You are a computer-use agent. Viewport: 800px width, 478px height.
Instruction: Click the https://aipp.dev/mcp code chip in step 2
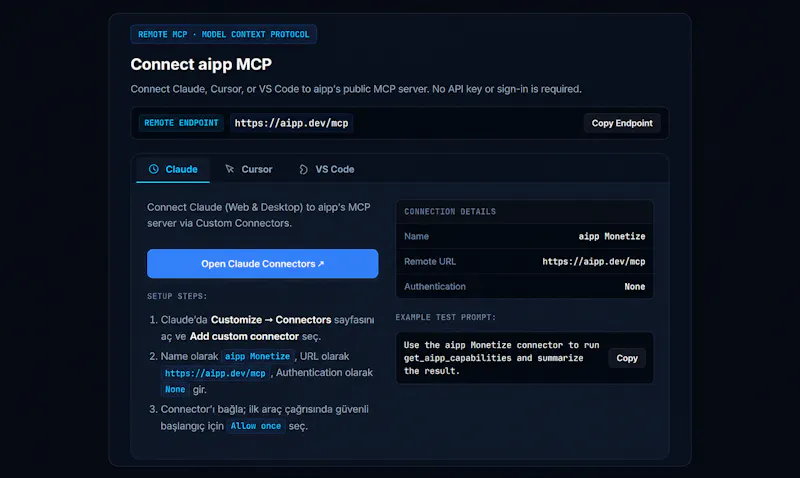(x=215, y=373)
